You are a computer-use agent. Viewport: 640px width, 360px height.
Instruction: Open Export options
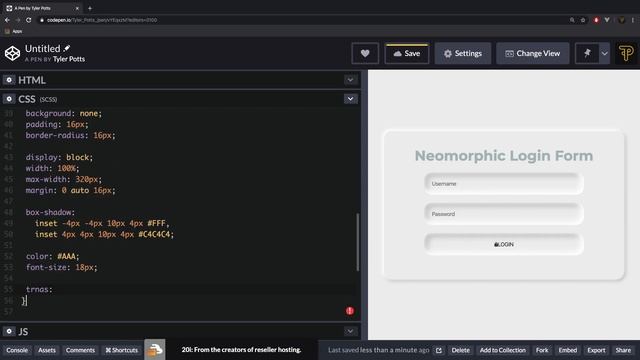tap(596, 350)
